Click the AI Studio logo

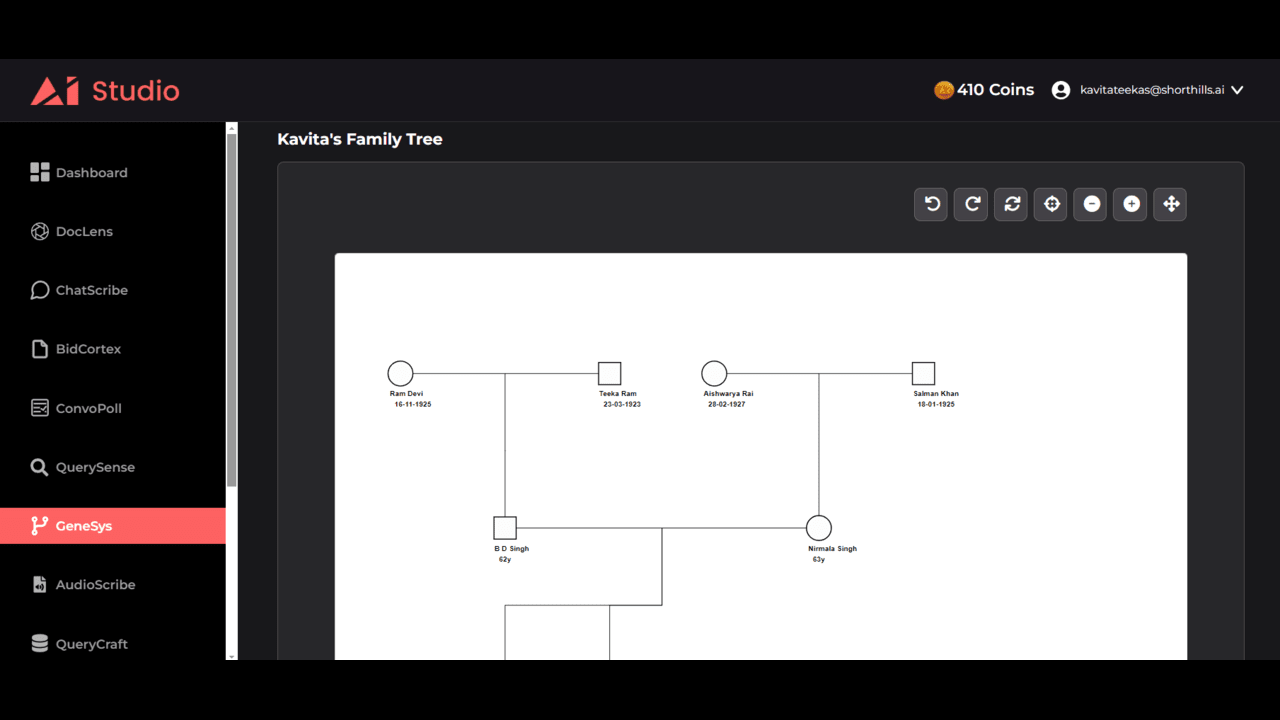105,91
